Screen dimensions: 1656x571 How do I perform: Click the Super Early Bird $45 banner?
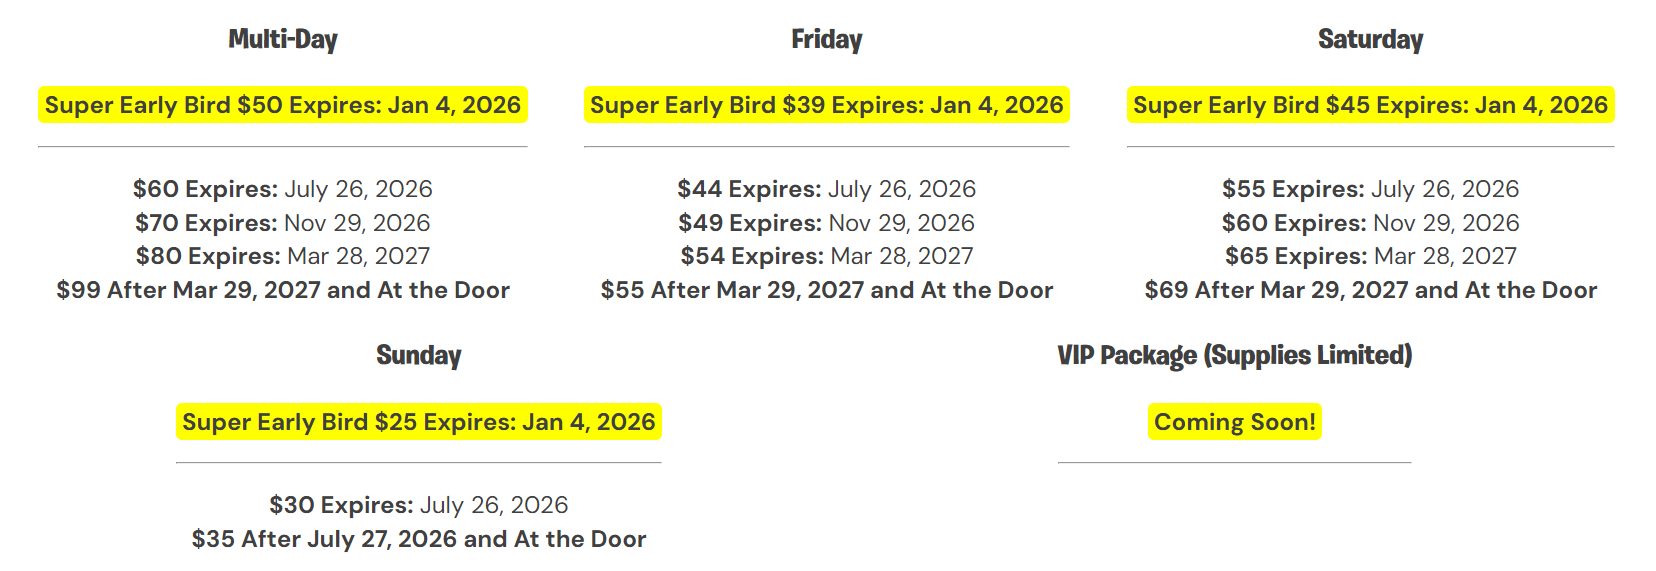coord(1370,105)
